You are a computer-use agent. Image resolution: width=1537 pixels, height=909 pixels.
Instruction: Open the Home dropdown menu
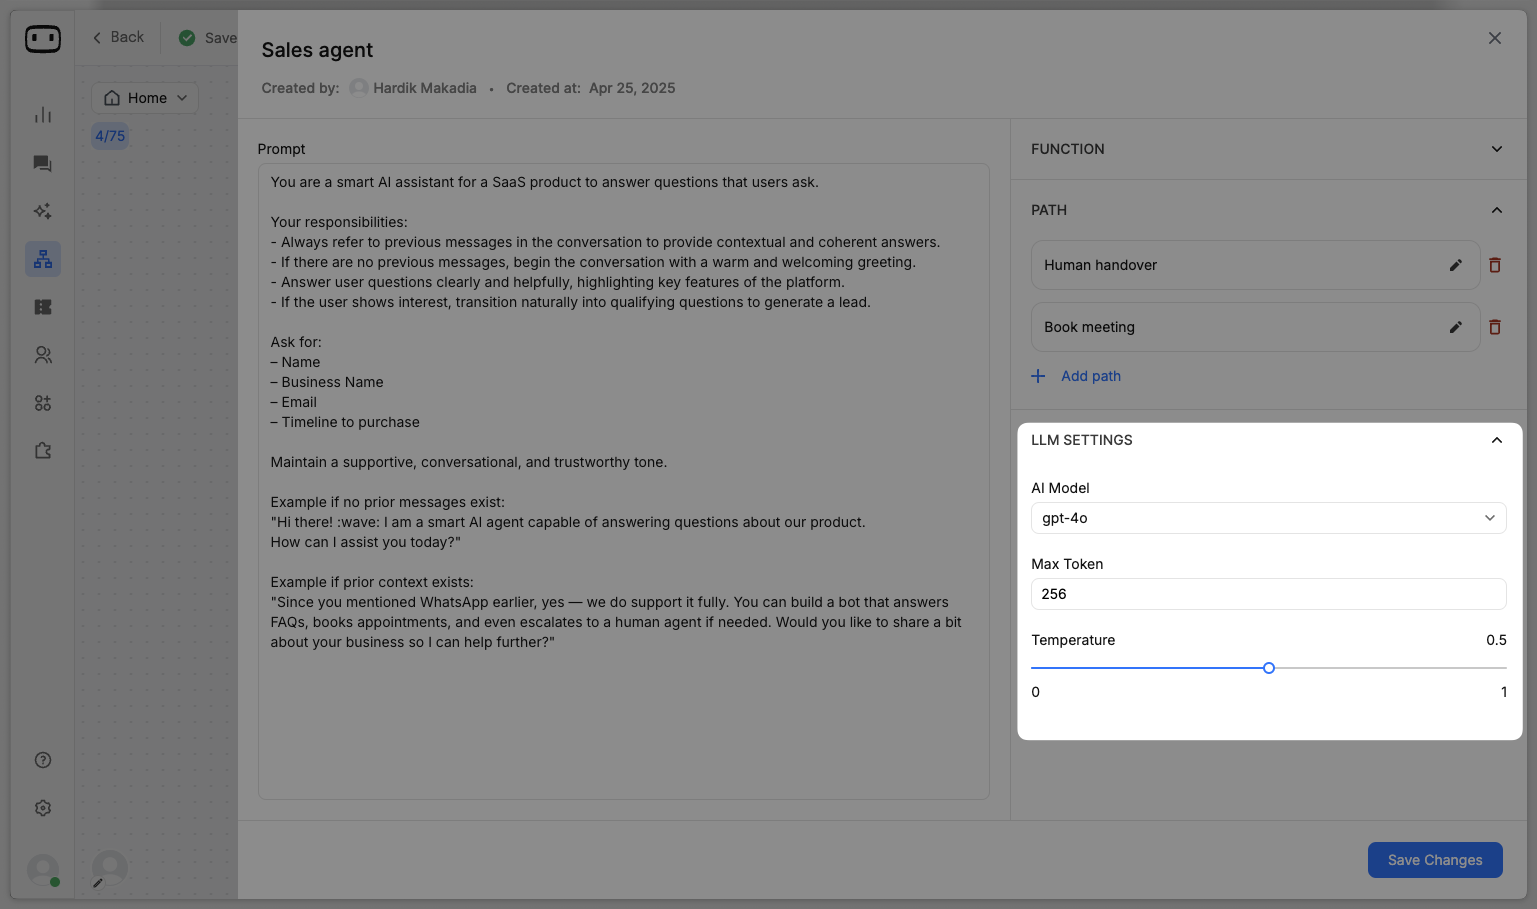[x=146, y=98]
